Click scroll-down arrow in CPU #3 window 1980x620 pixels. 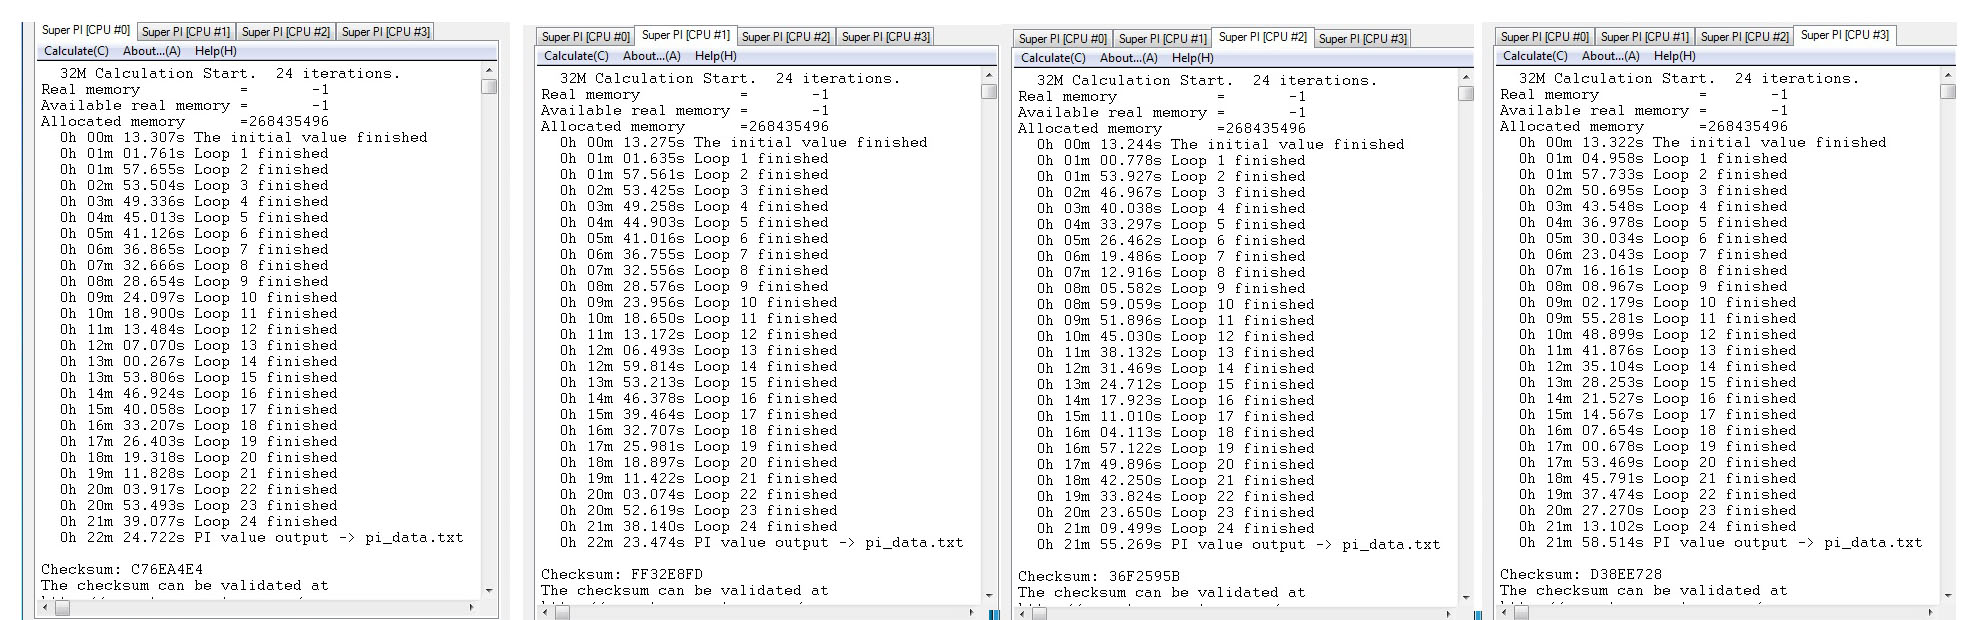click(1948, 595)
